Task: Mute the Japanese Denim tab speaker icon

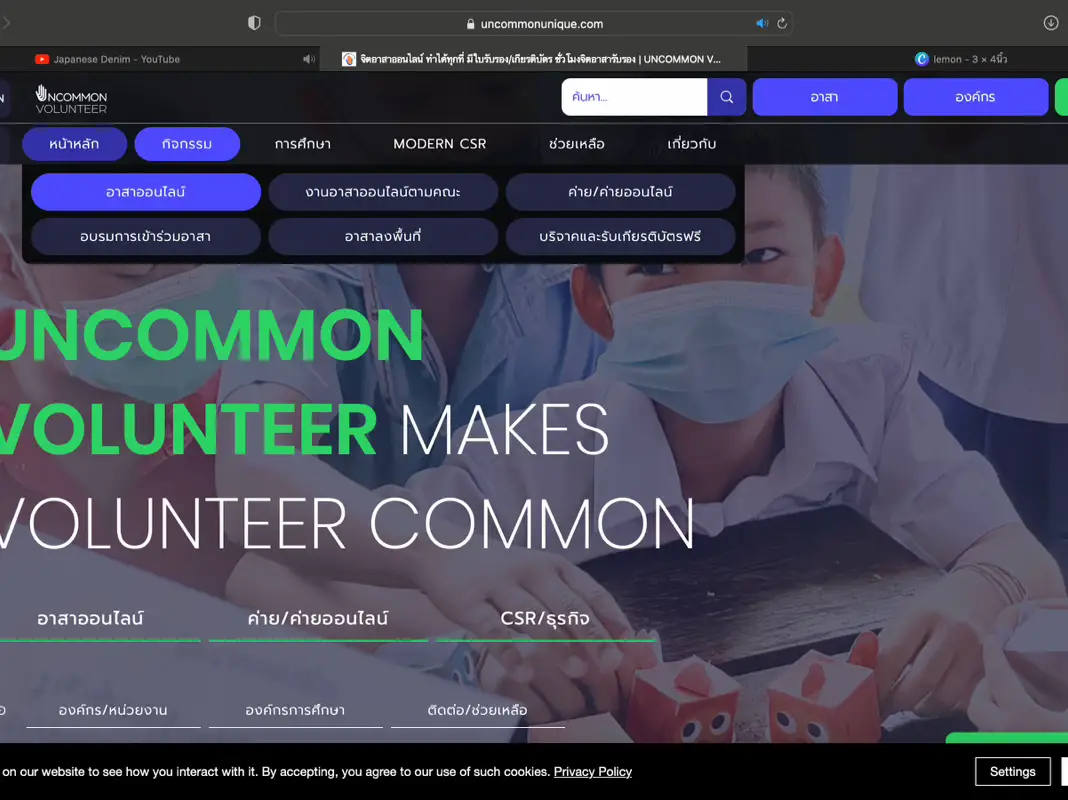Action: tap(308, 59)
